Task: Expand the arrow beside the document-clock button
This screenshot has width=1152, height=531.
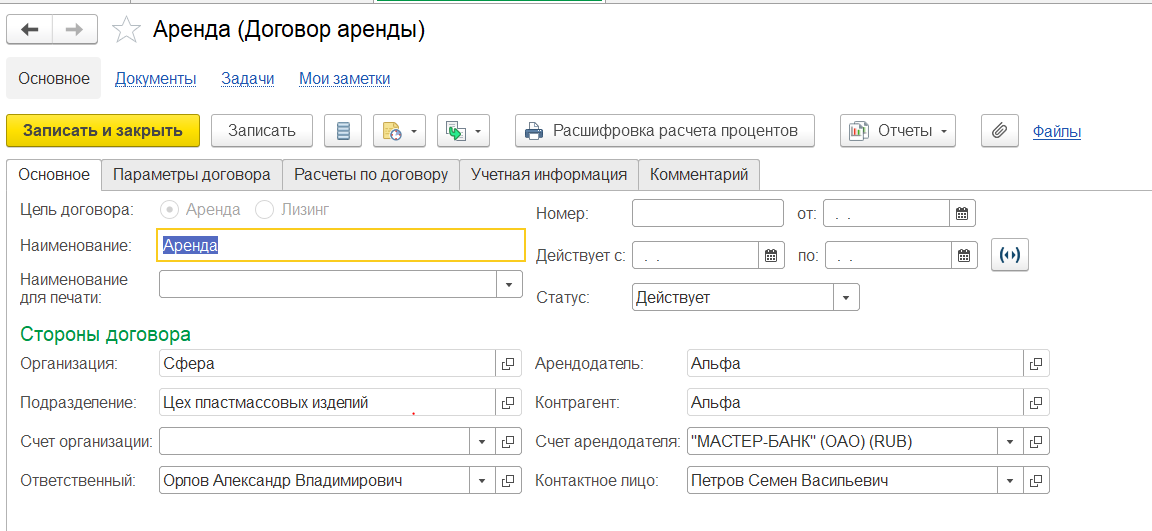Action: click(x=414, y=132)
